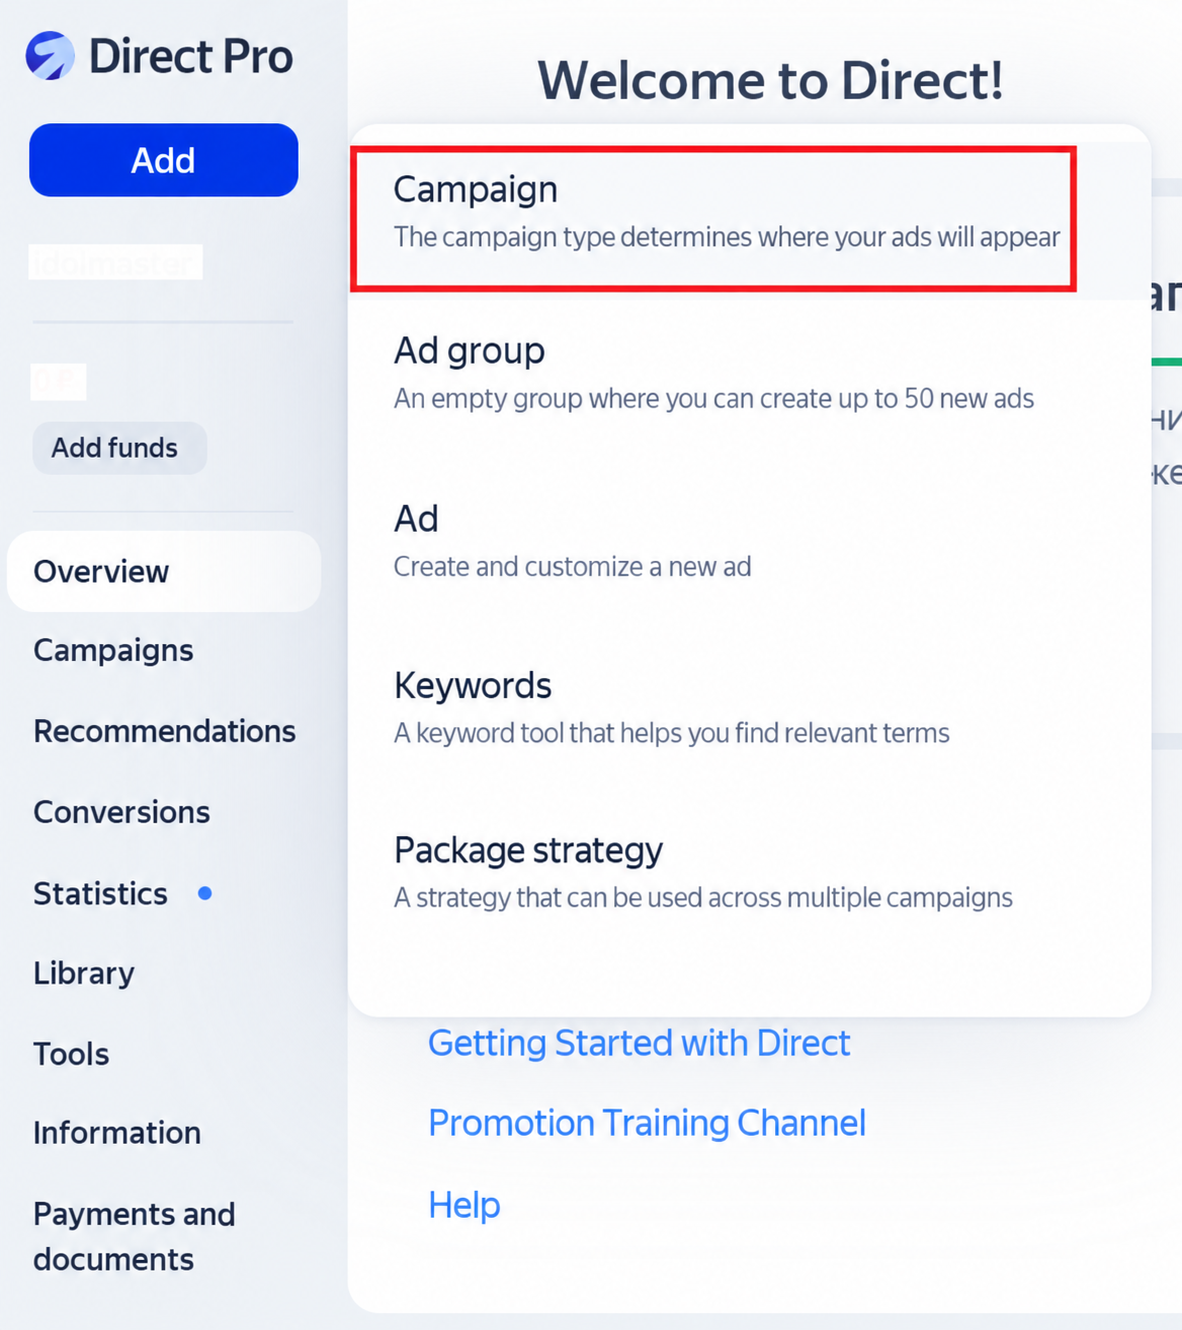This screenshot has width=1182, height=1330.
Task: Click the blue dot next to Statistics
Action: click(x=205, y=893)
